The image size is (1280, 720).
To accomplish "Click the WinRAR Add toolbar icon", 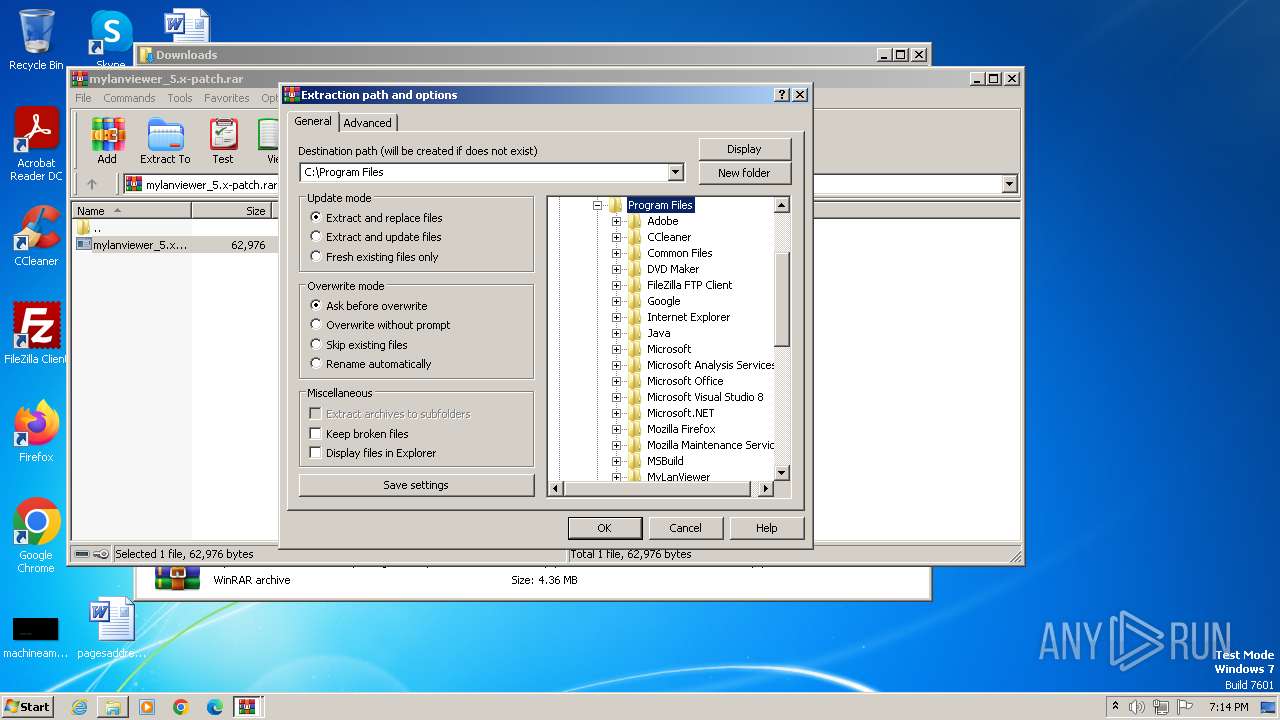I will pyautogui.click(x=107, y=141).
